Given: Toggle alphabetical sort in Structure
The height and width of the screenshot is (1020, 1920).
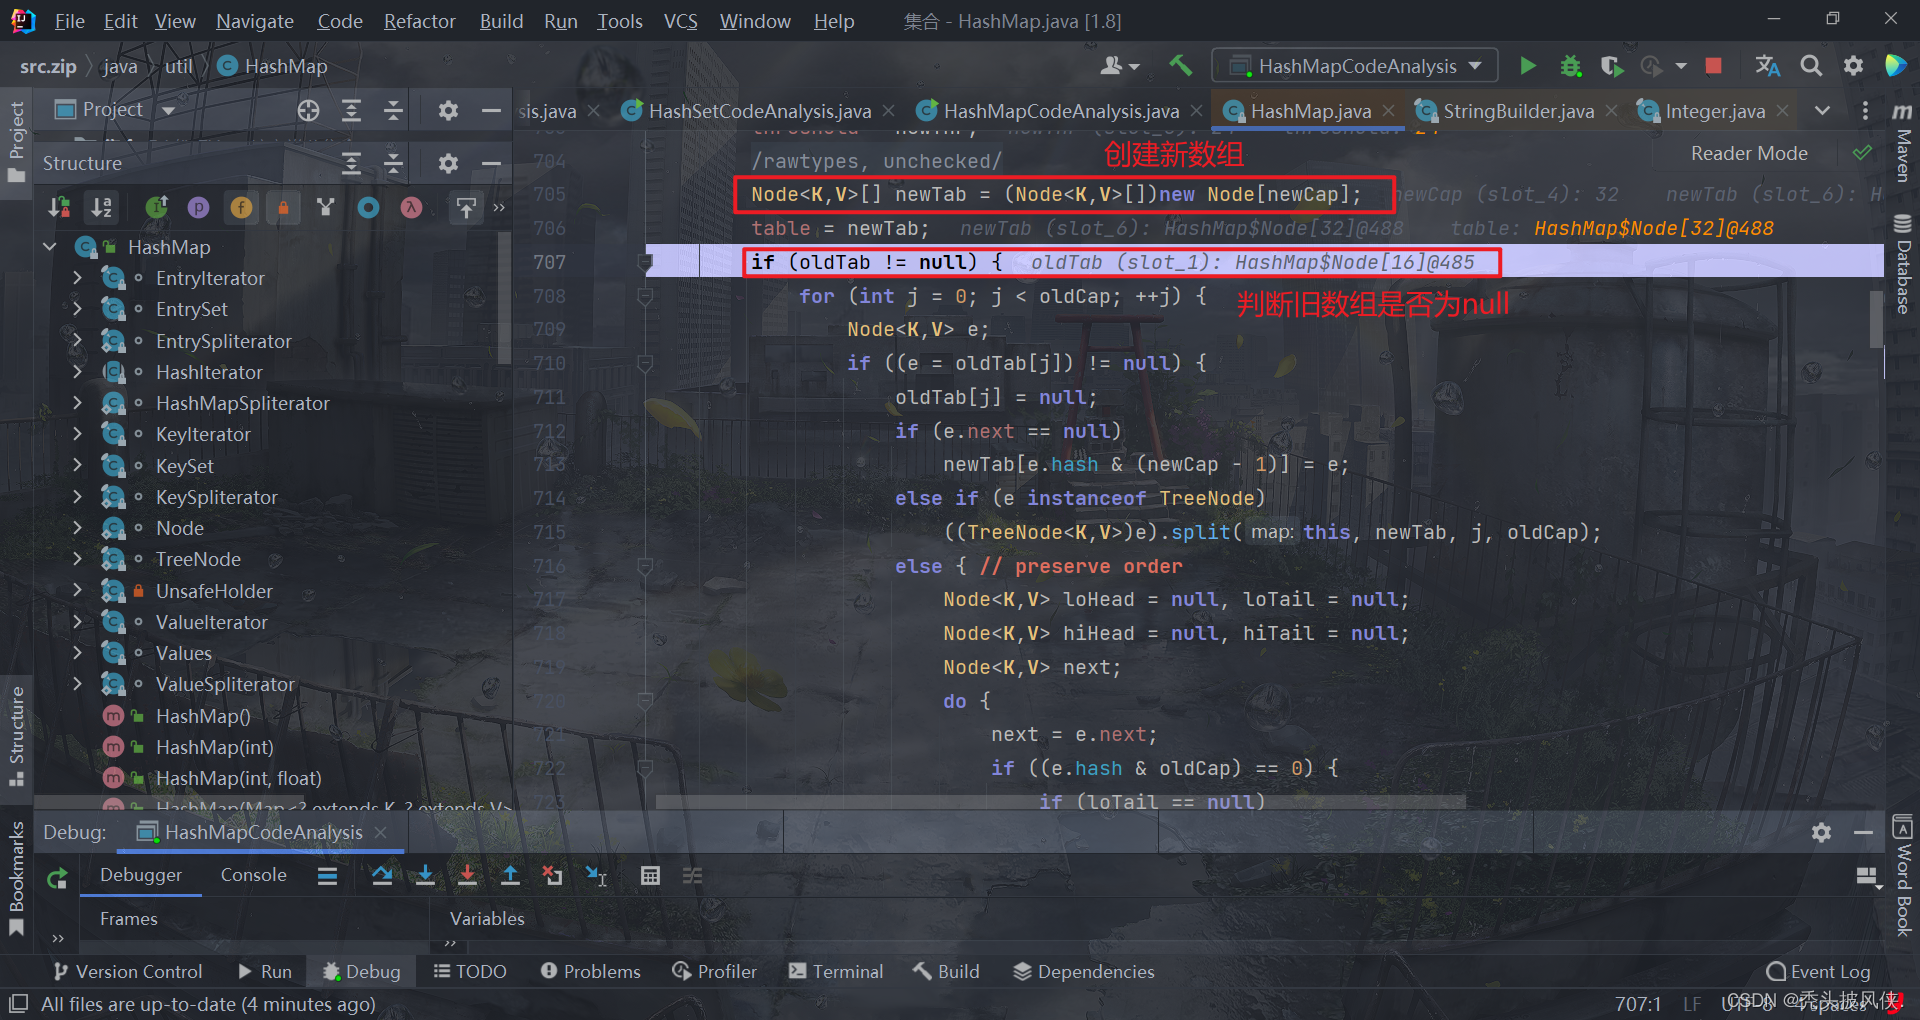Looking at the screenshot, I should point(102,207).
